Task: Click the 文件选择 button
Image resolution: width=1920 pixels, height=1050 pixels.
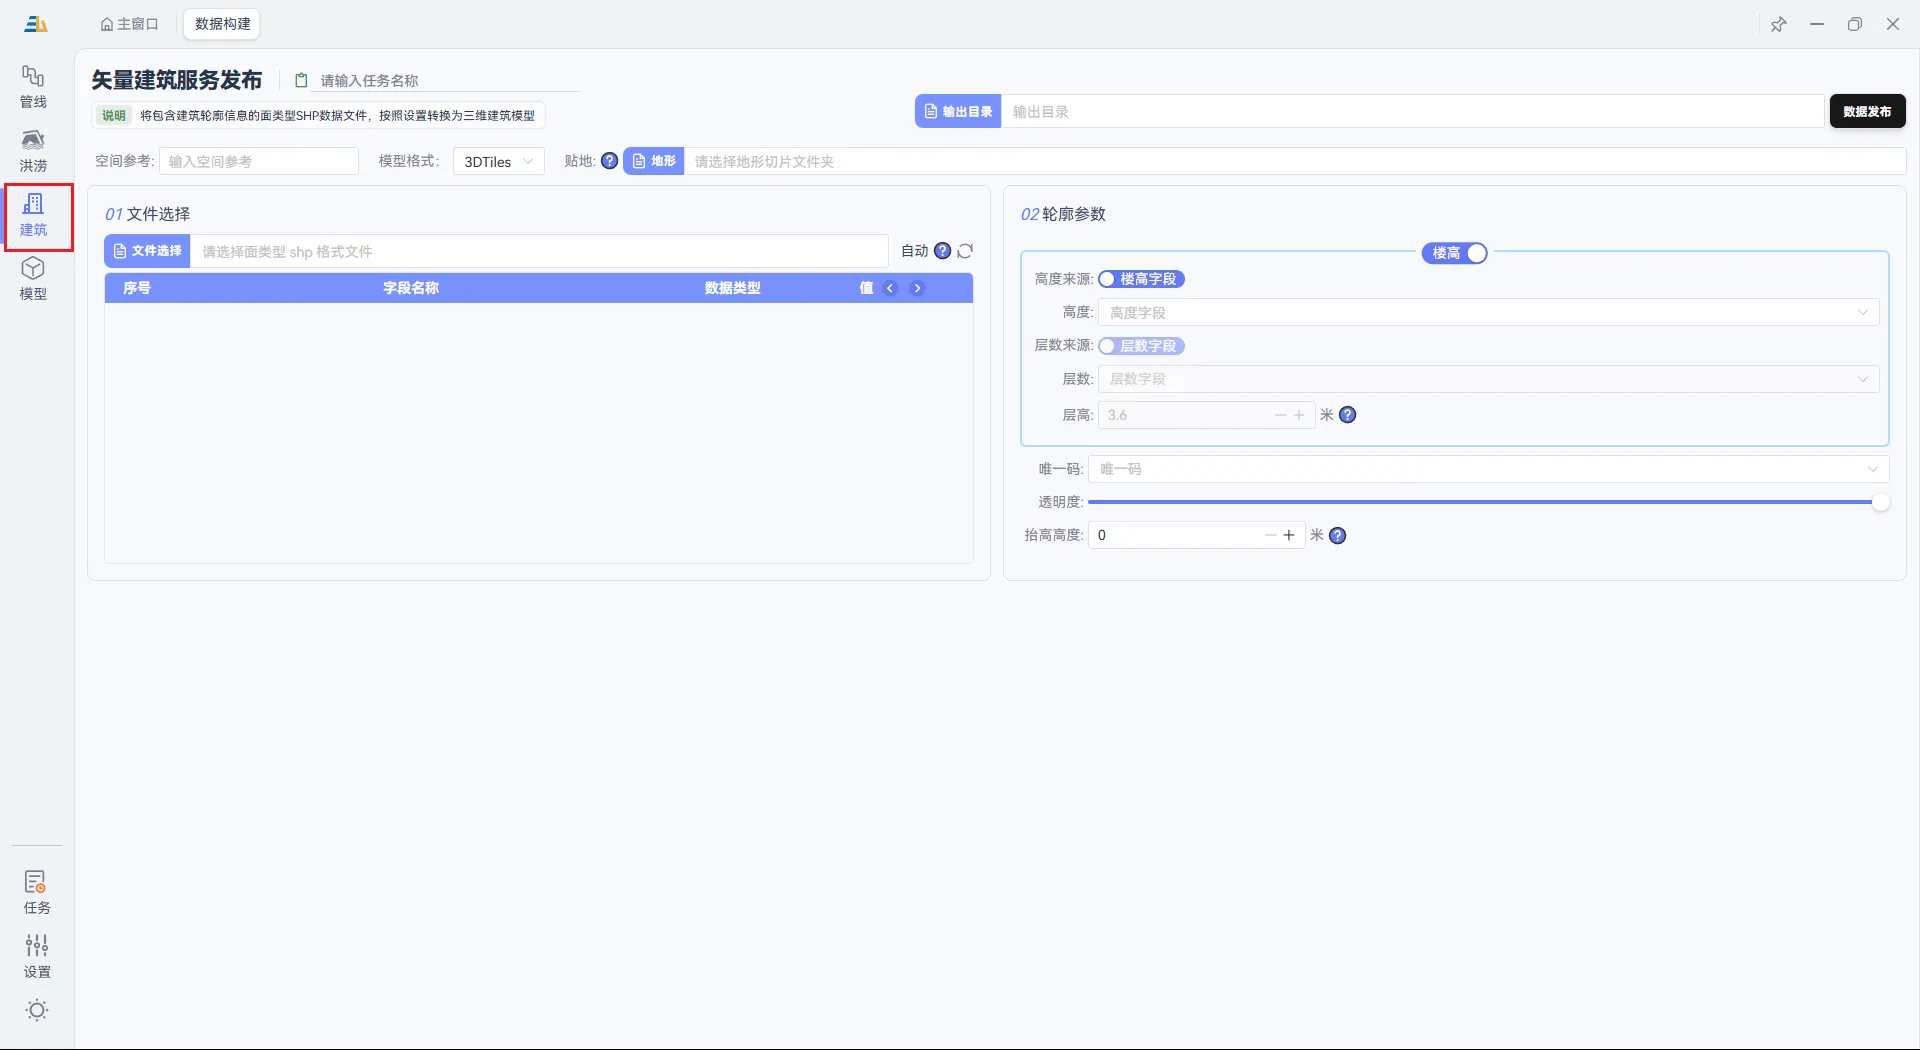Action: (x=147, y=251)
